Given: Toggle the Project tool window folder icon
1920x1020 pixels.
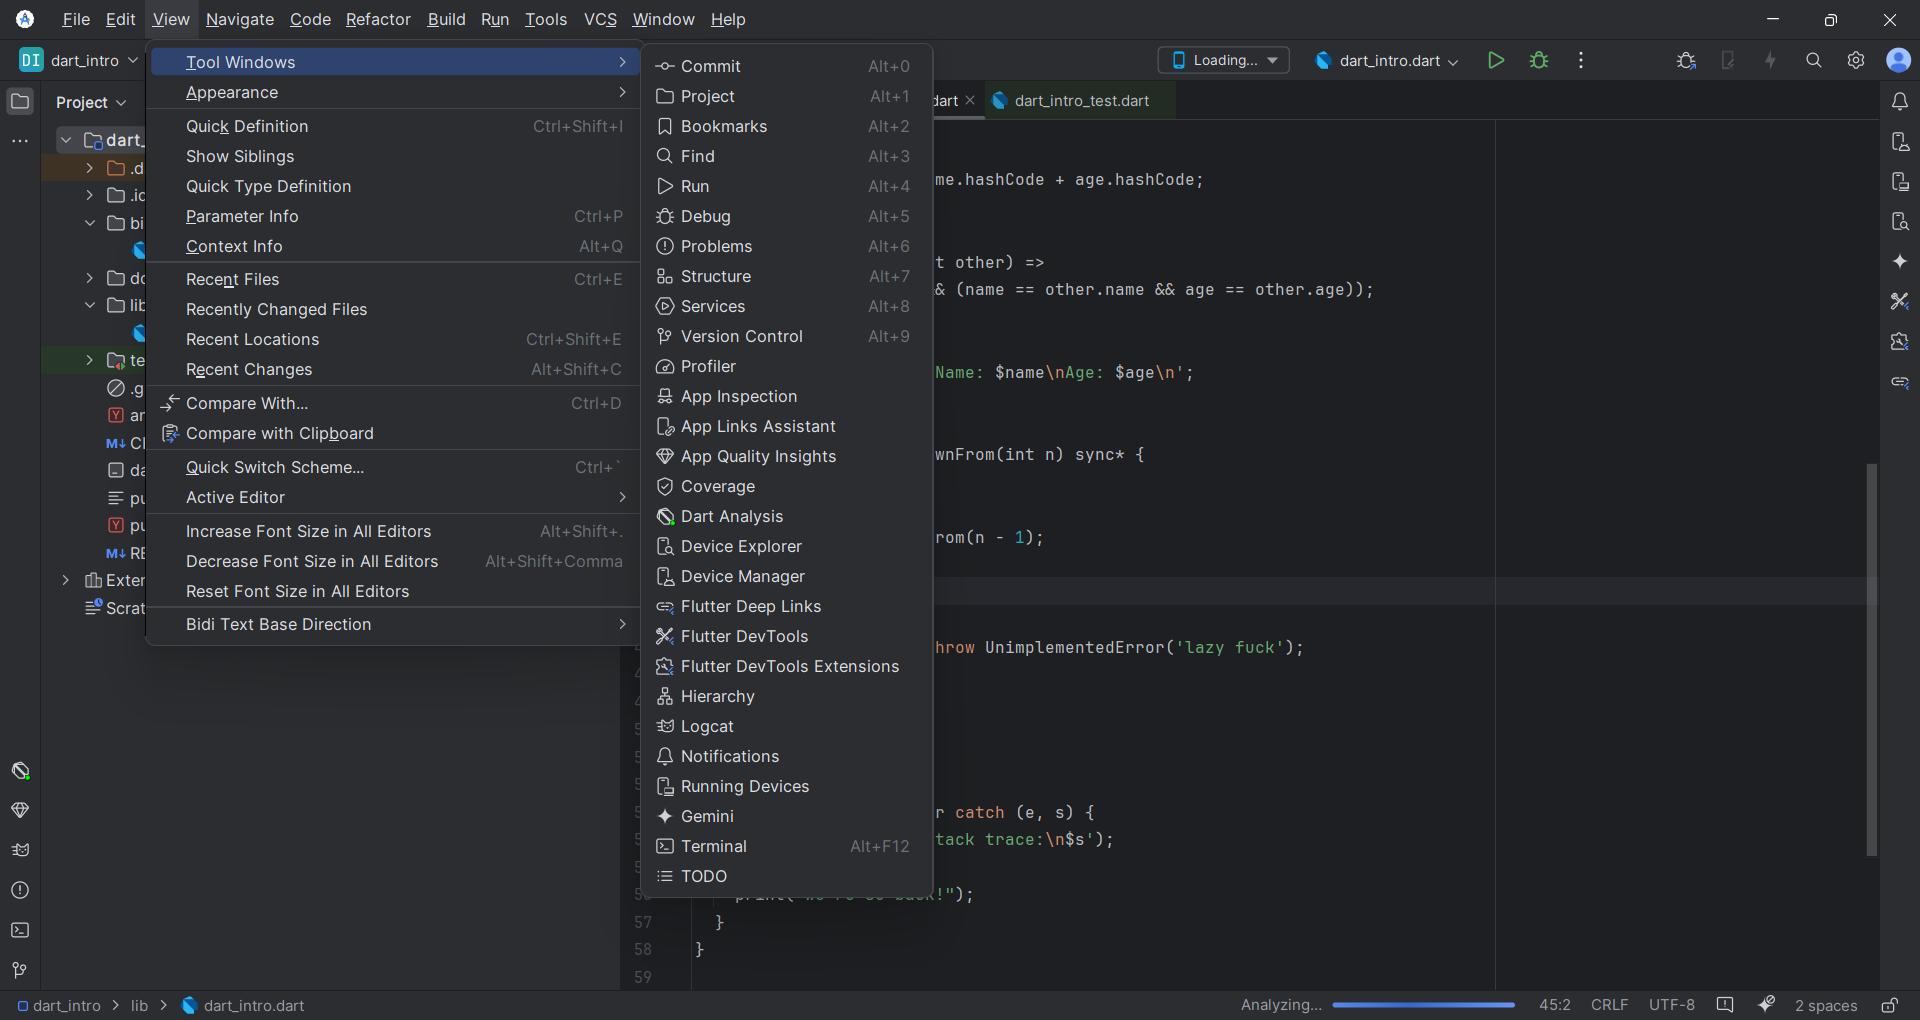Looking at the screenshot, I should point(20,101).
